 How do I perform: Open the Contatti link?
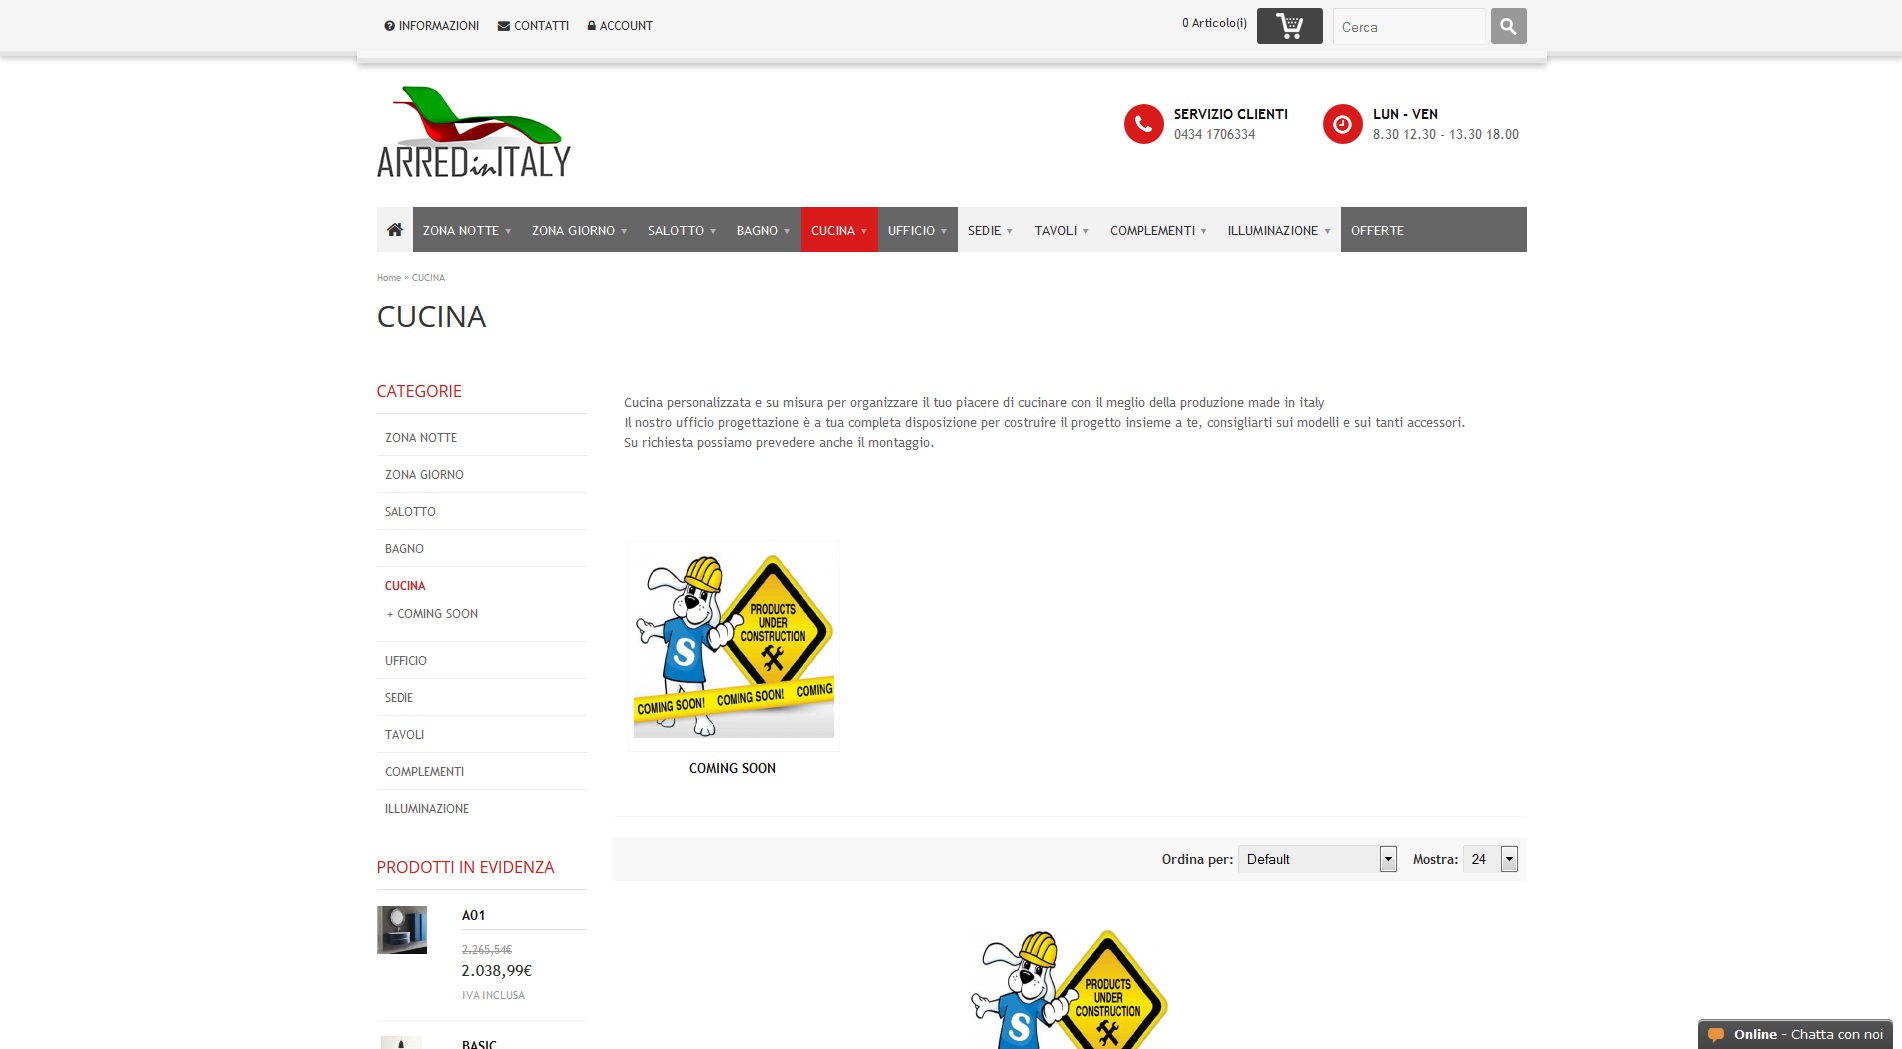tap(534, 26)
